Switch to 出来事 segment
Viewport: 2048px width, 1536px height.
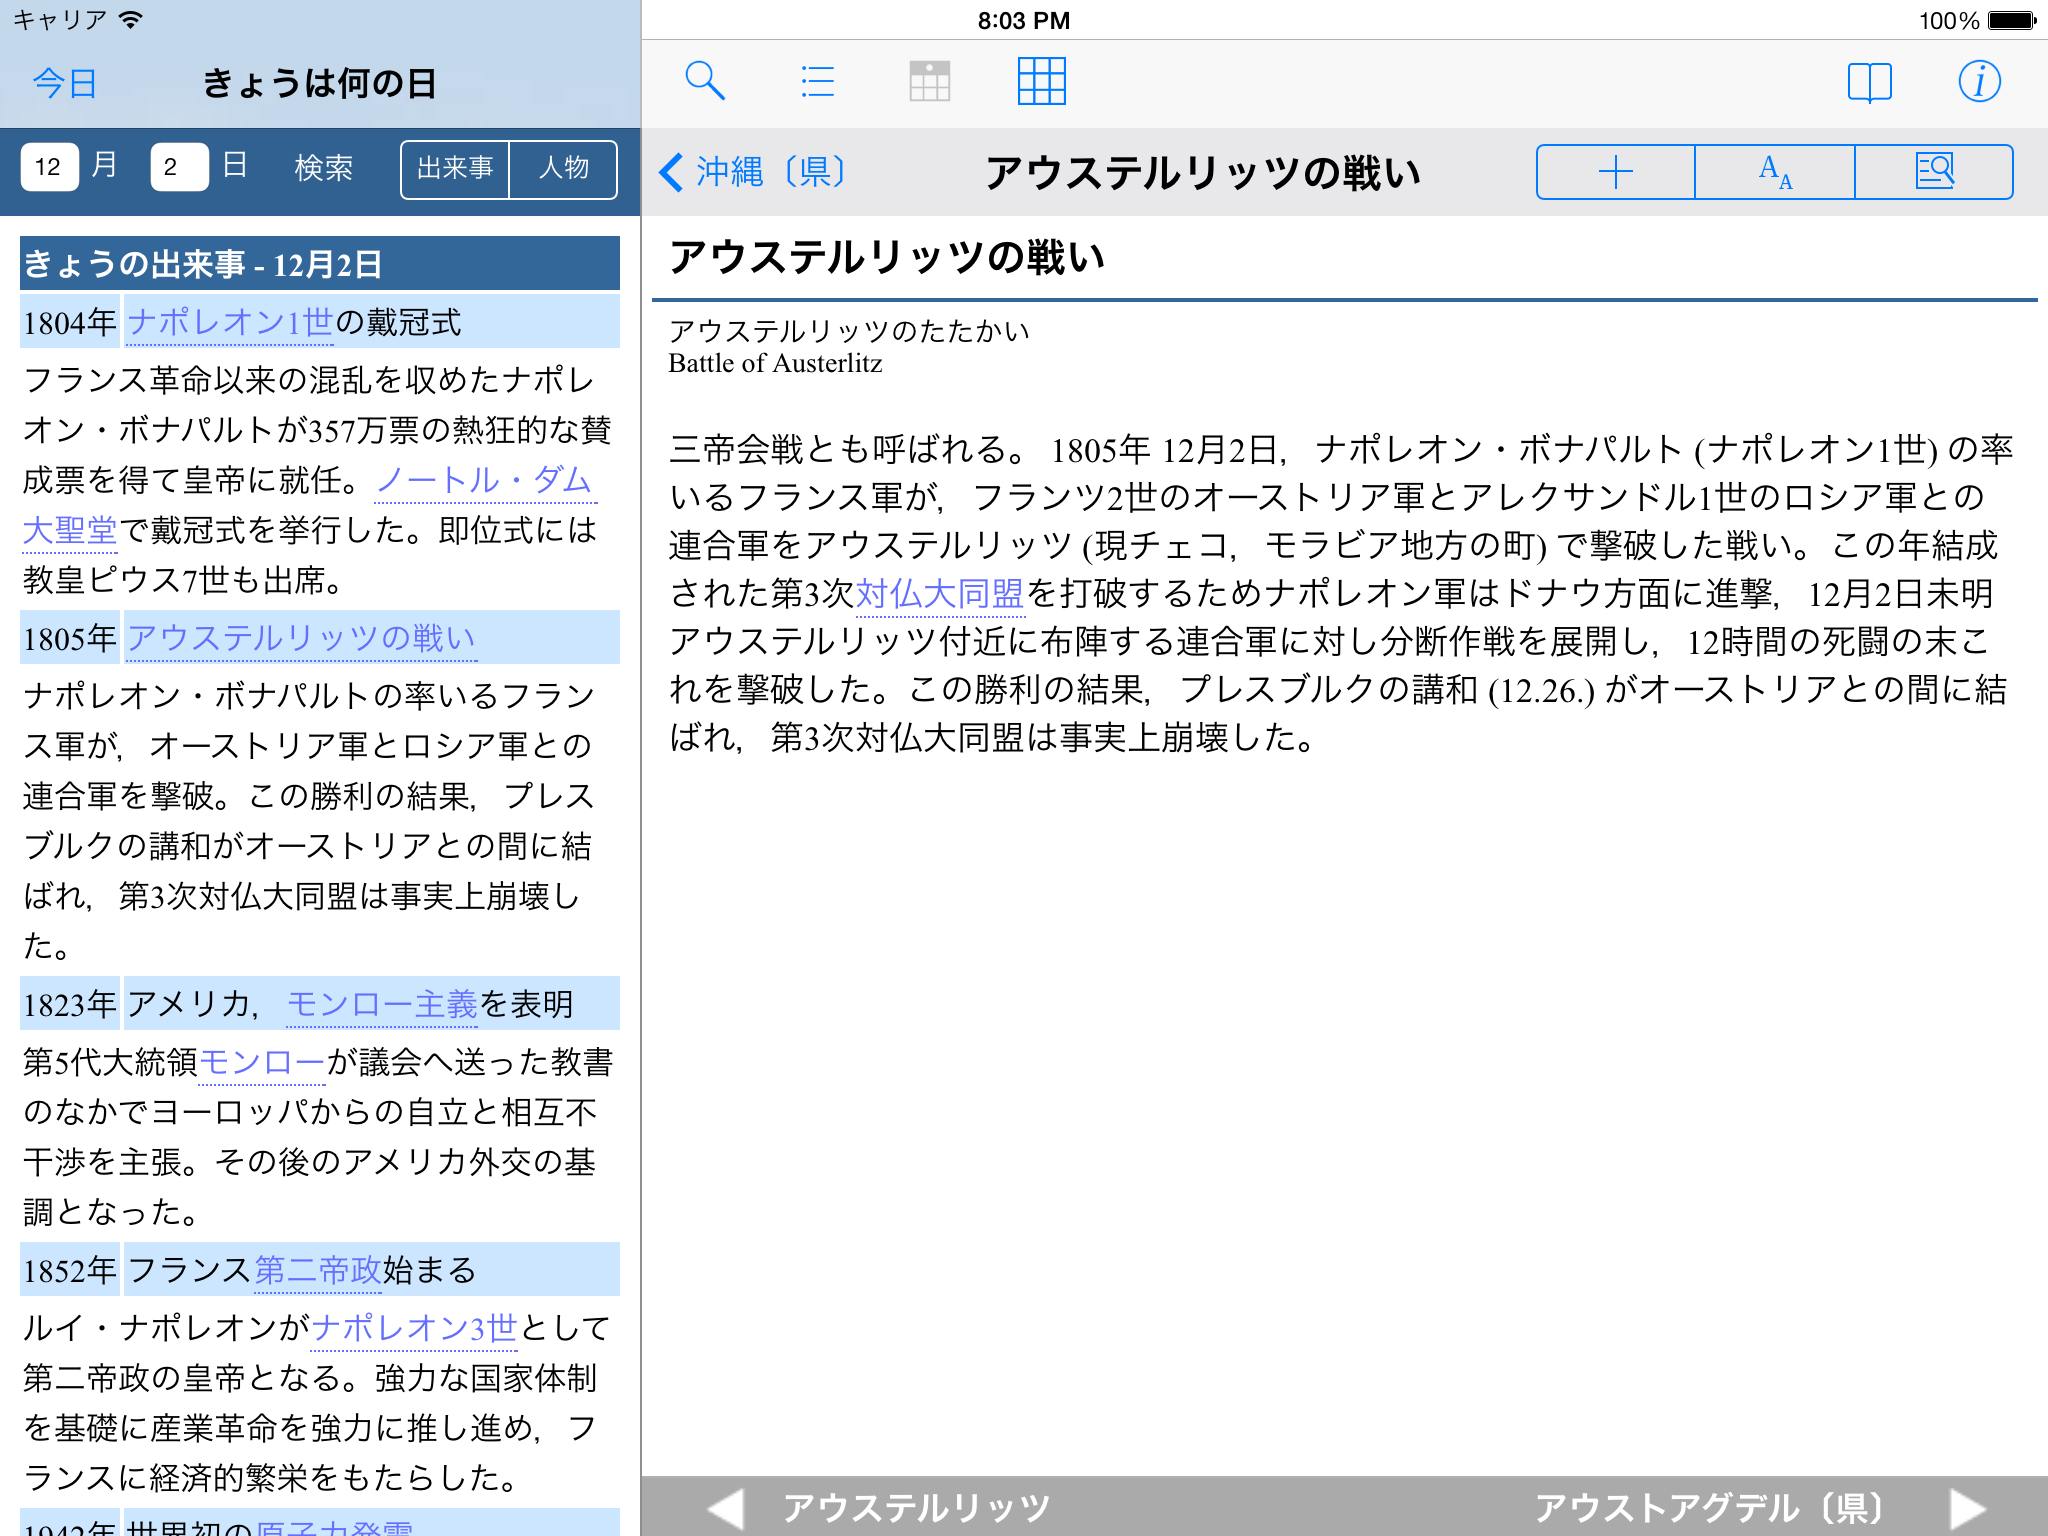pyautogui.click(x=455, y=169)
